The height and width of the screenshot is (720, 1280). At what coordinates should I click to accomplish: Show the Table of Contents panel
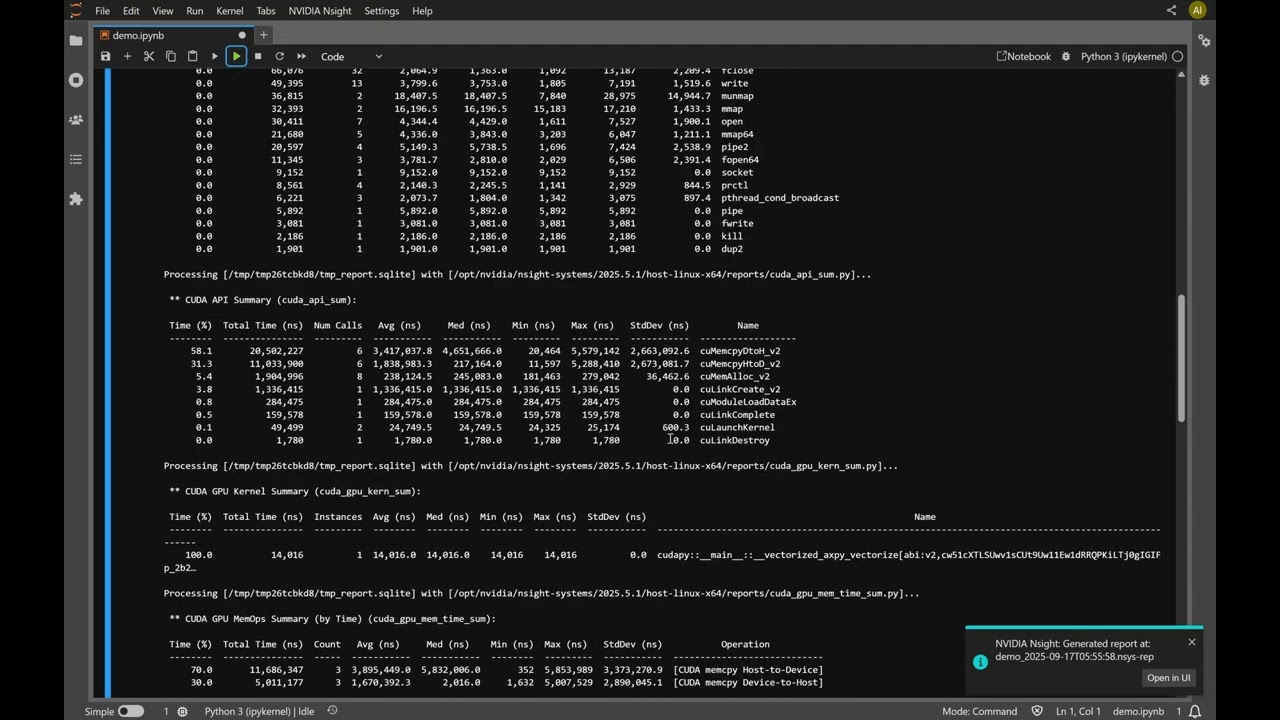[x=76, y=160]
